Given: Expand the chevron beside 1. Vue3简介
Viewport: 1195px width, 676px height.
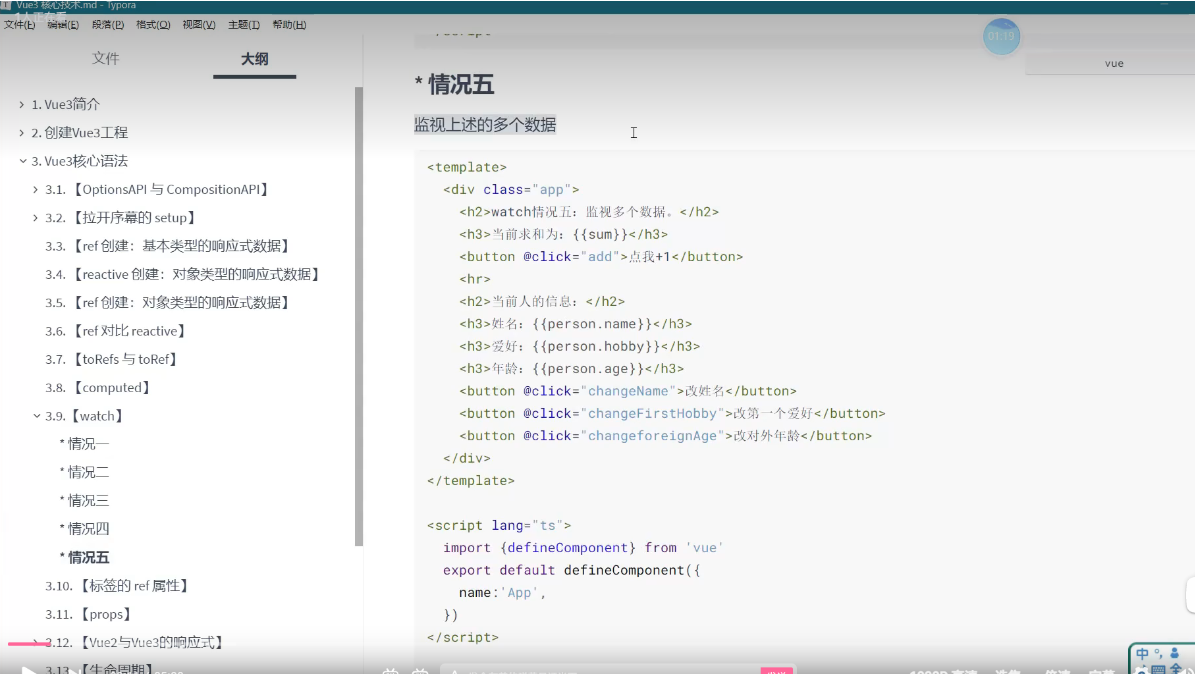Looking at the screenshot, I should pyautogui.click(x=21, y=104).
